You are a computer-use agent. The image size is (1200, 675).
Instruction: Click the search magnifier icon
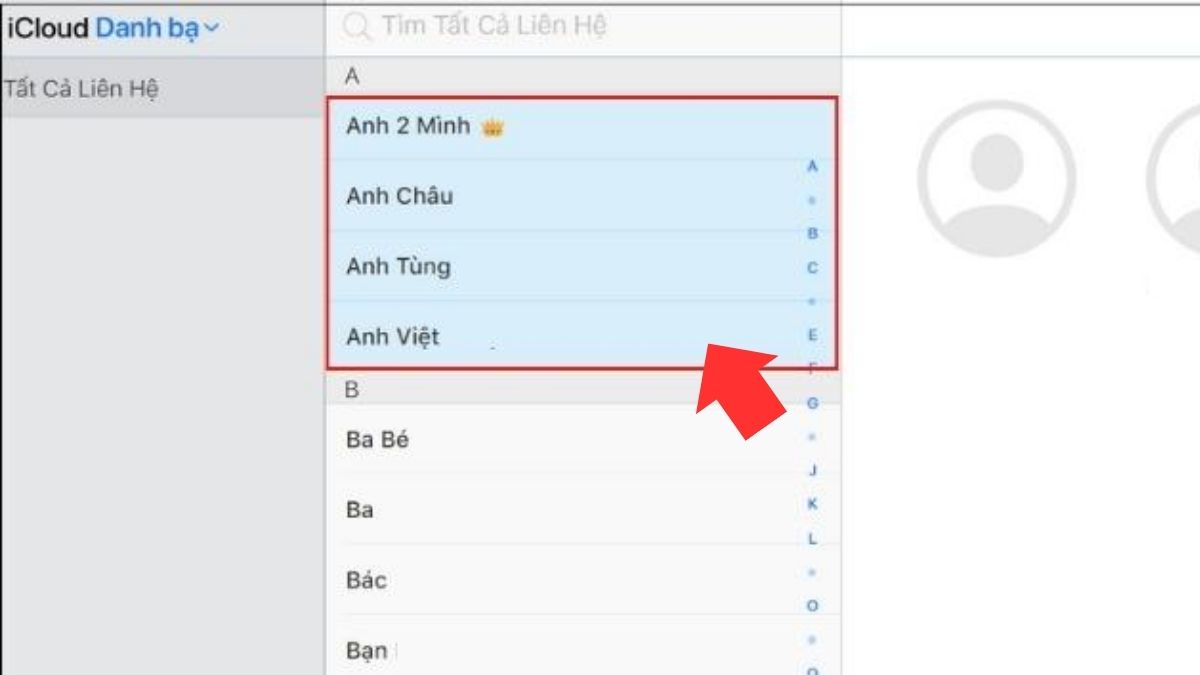pyautogui.click(x=355, y=26)
